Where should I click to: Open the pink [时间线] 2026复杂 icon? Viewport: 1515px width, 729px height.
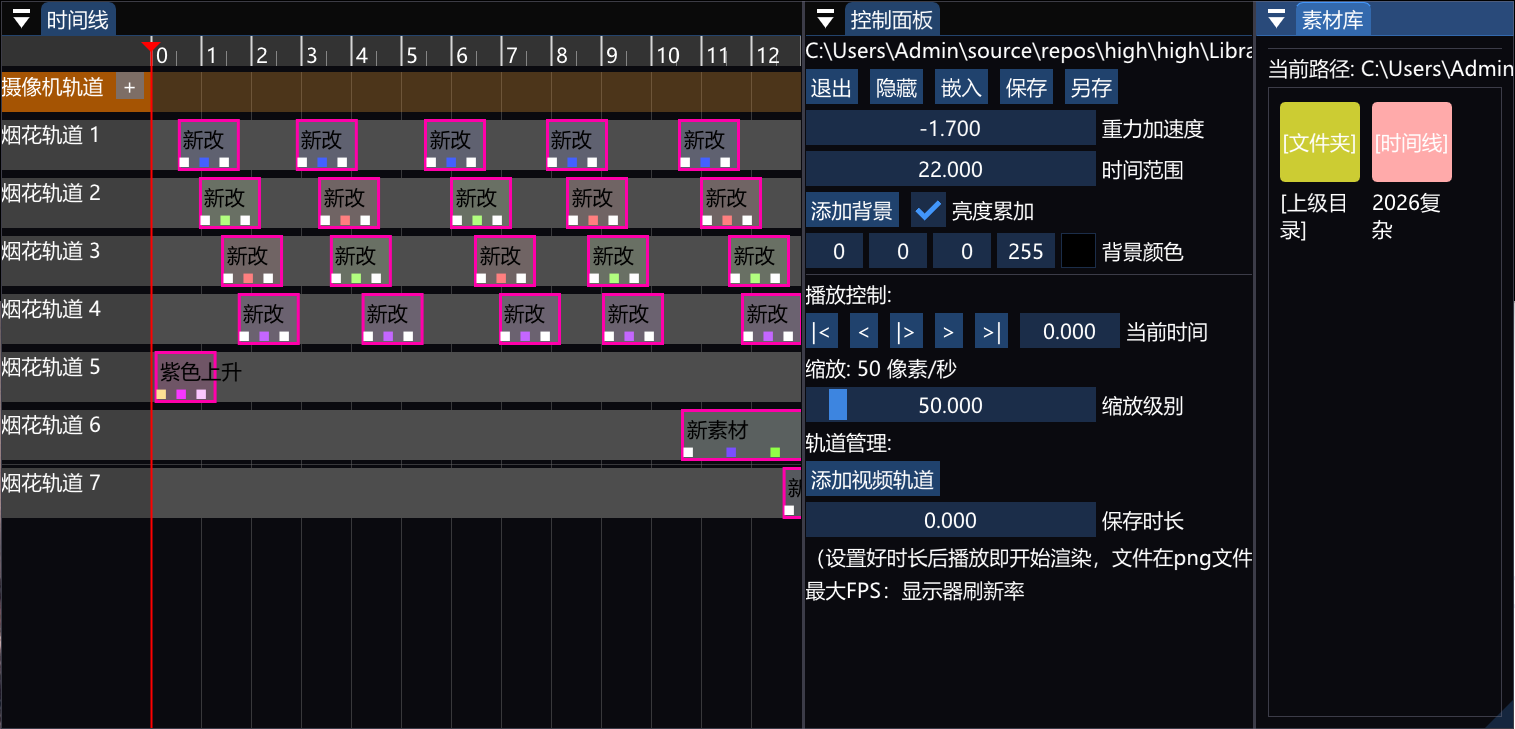coord(1411,141)
